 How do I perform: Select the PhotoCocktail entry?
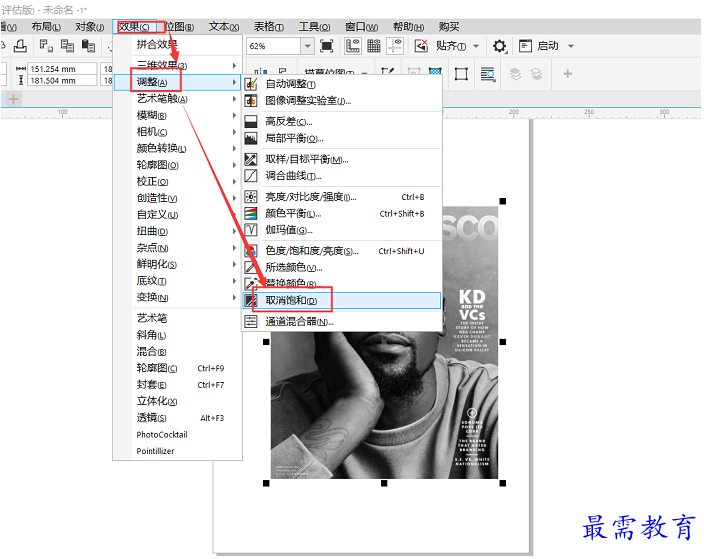(x=177, y=435)
